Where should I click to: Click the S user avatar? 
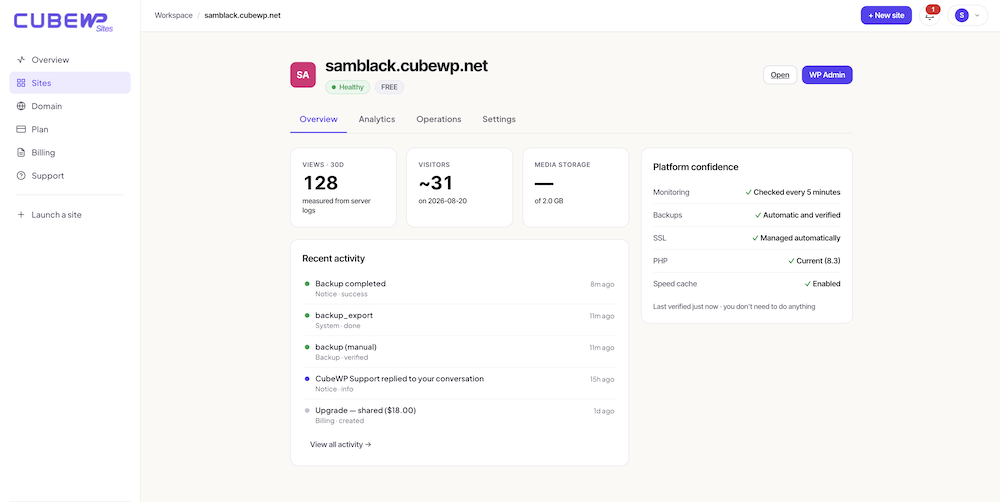click(x=961, y=15)
